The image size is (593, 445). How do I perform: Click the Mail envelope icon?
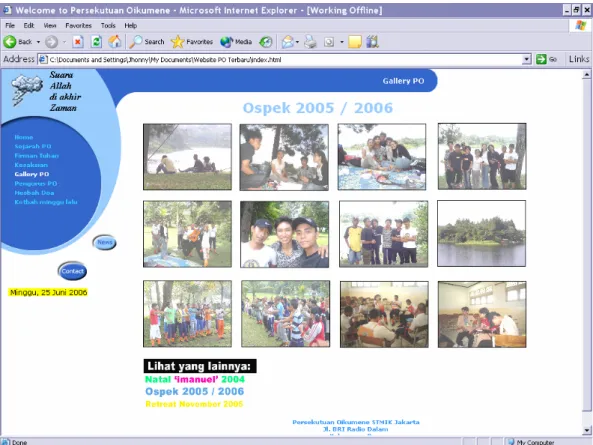tap(287, 42)
